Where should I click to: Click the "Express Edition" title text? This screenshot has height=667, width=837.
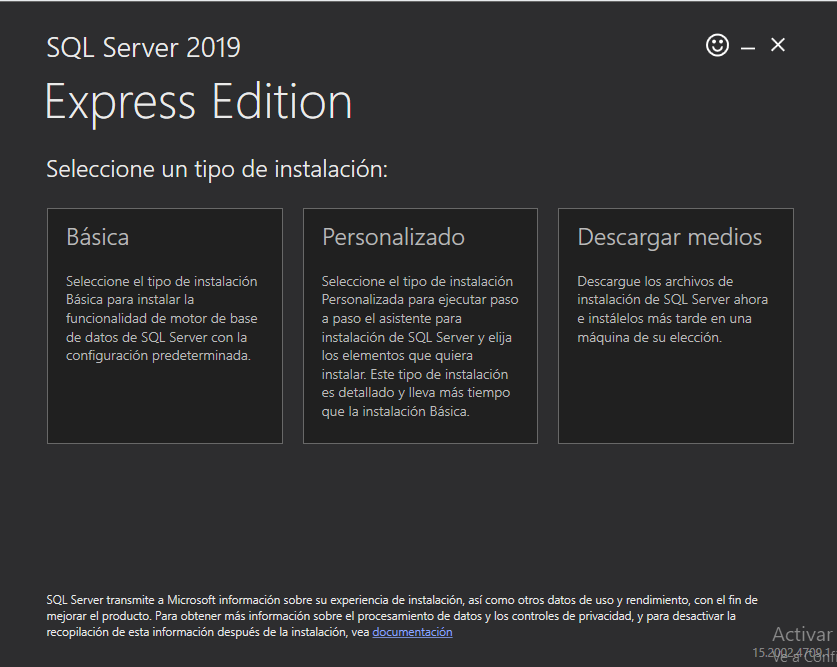click(x=198, y=102)
